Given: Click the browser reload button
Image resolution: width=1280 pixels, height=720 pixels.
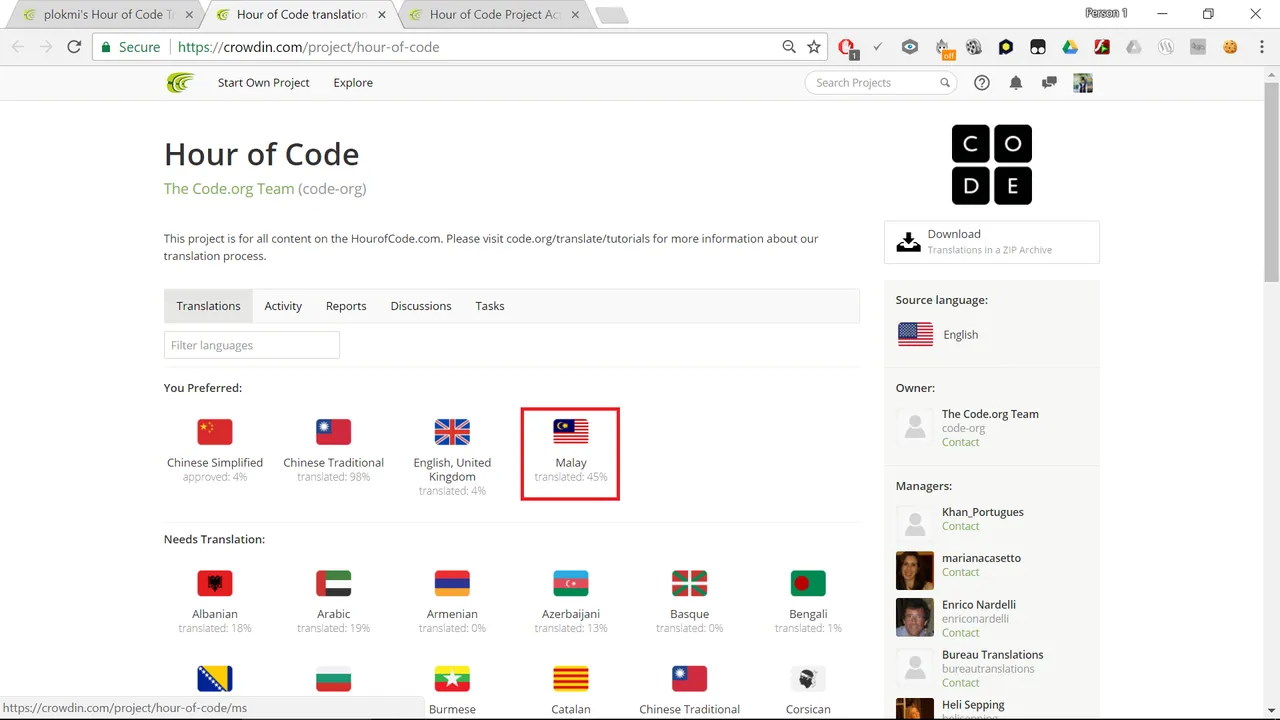Looking at the screenshot, I should coord(74,47).
